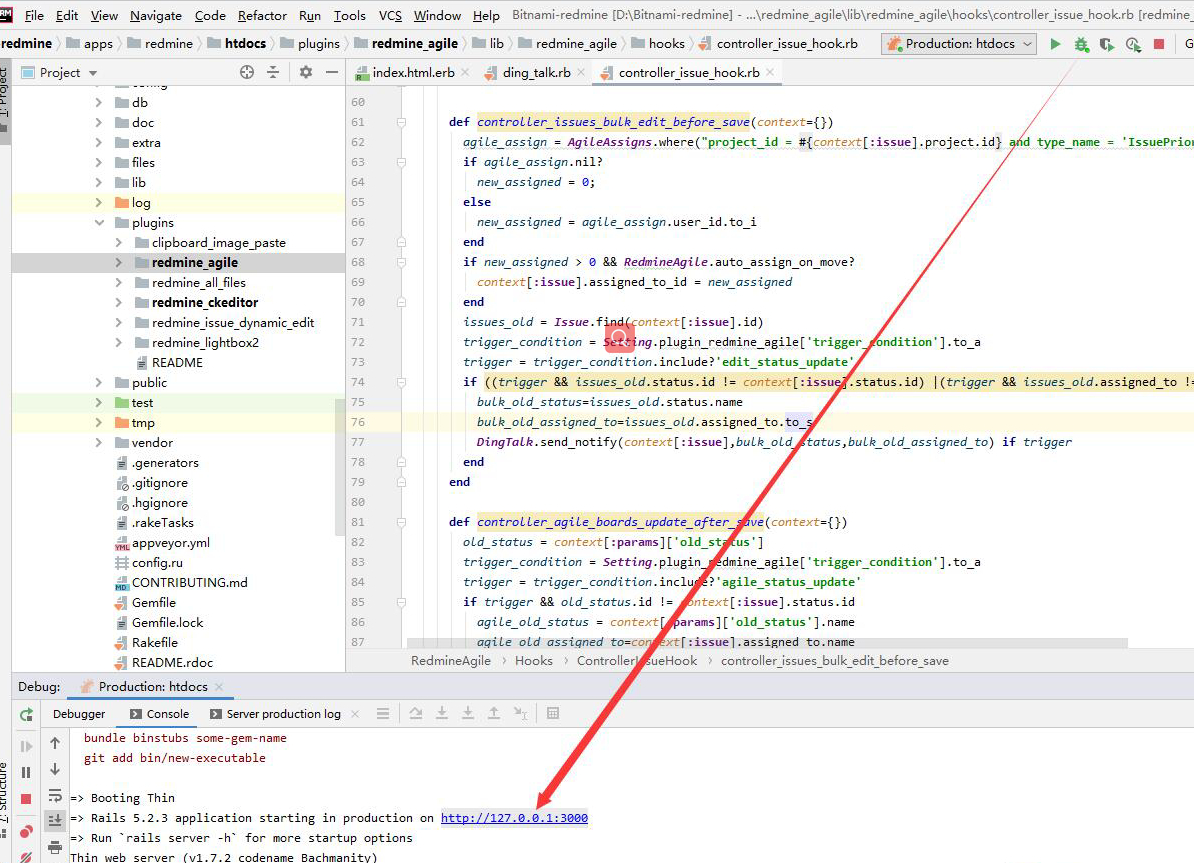Toggle soft-wrap in the debug console

(x=55, y=796)
